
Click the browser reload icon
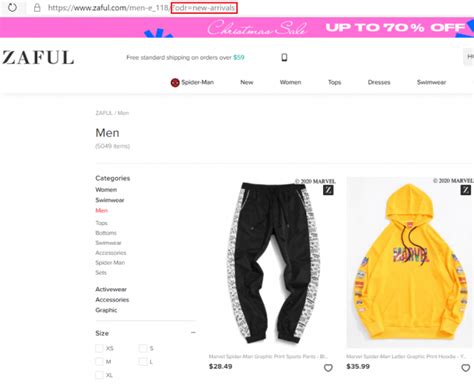(12, 7)
